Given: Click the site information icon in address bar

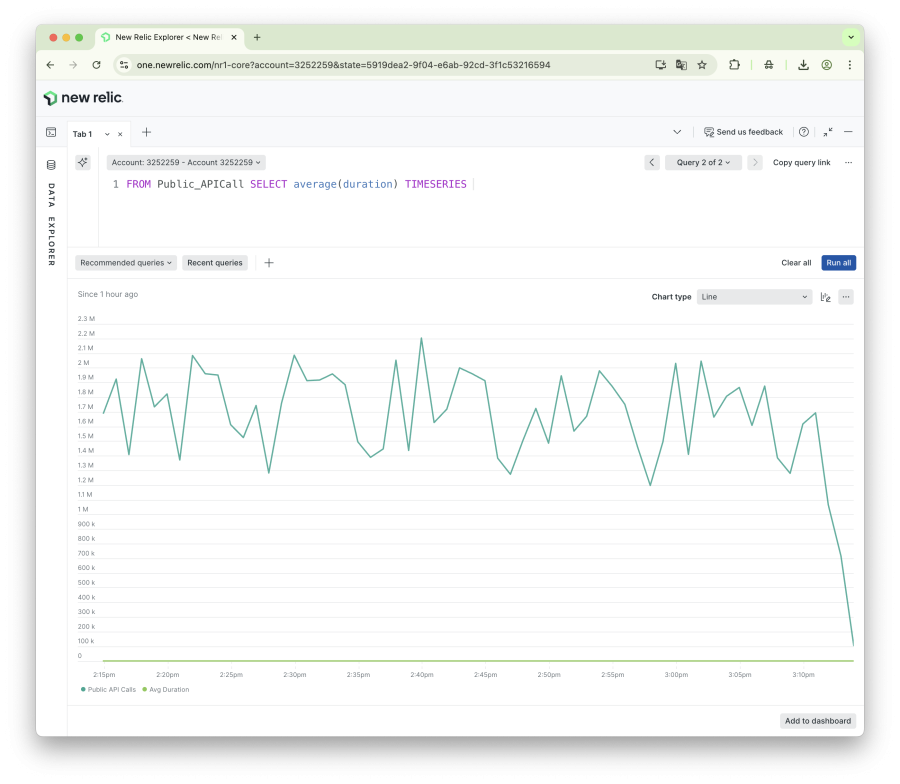Looking at the screenshot, I should [124, 65].
